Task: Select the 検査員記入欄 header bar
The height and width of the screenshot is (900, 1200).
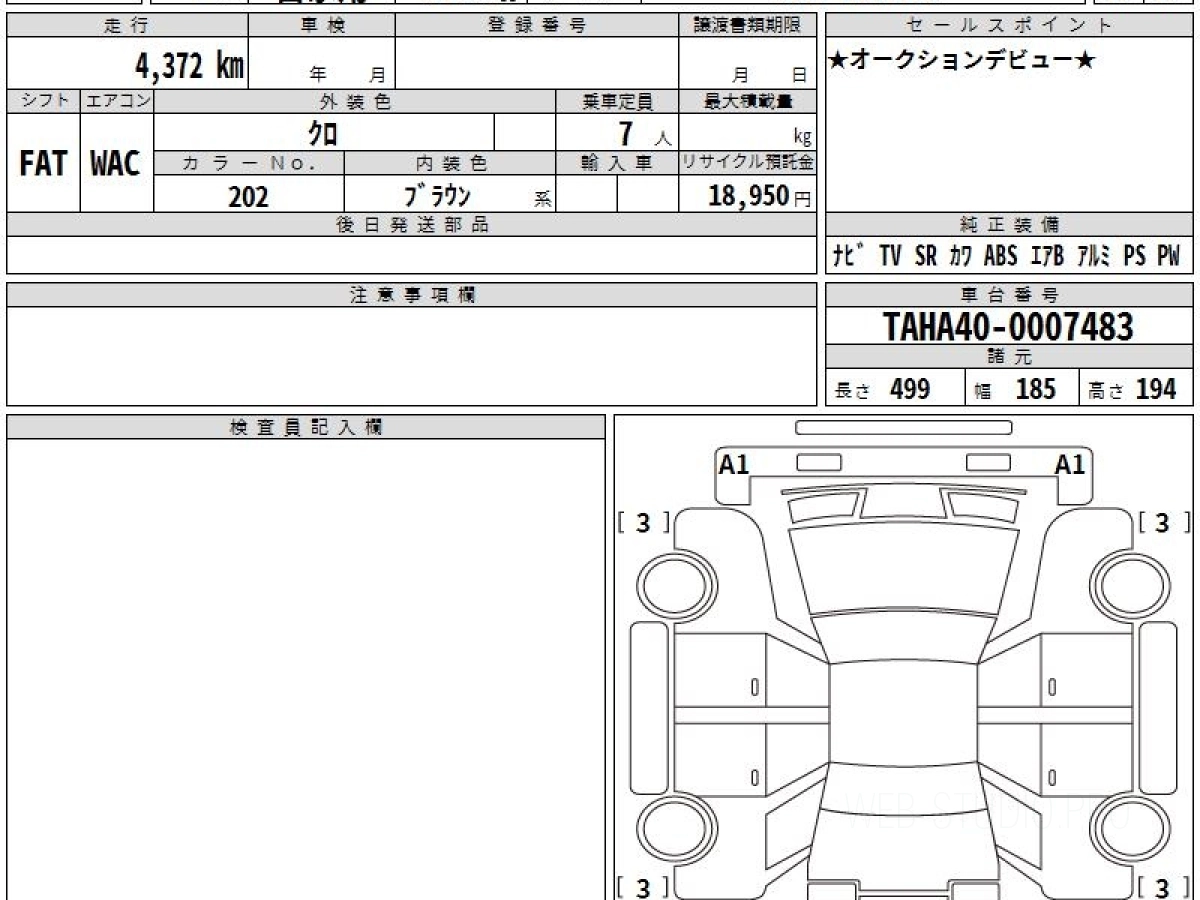Action: pos(306,427)
